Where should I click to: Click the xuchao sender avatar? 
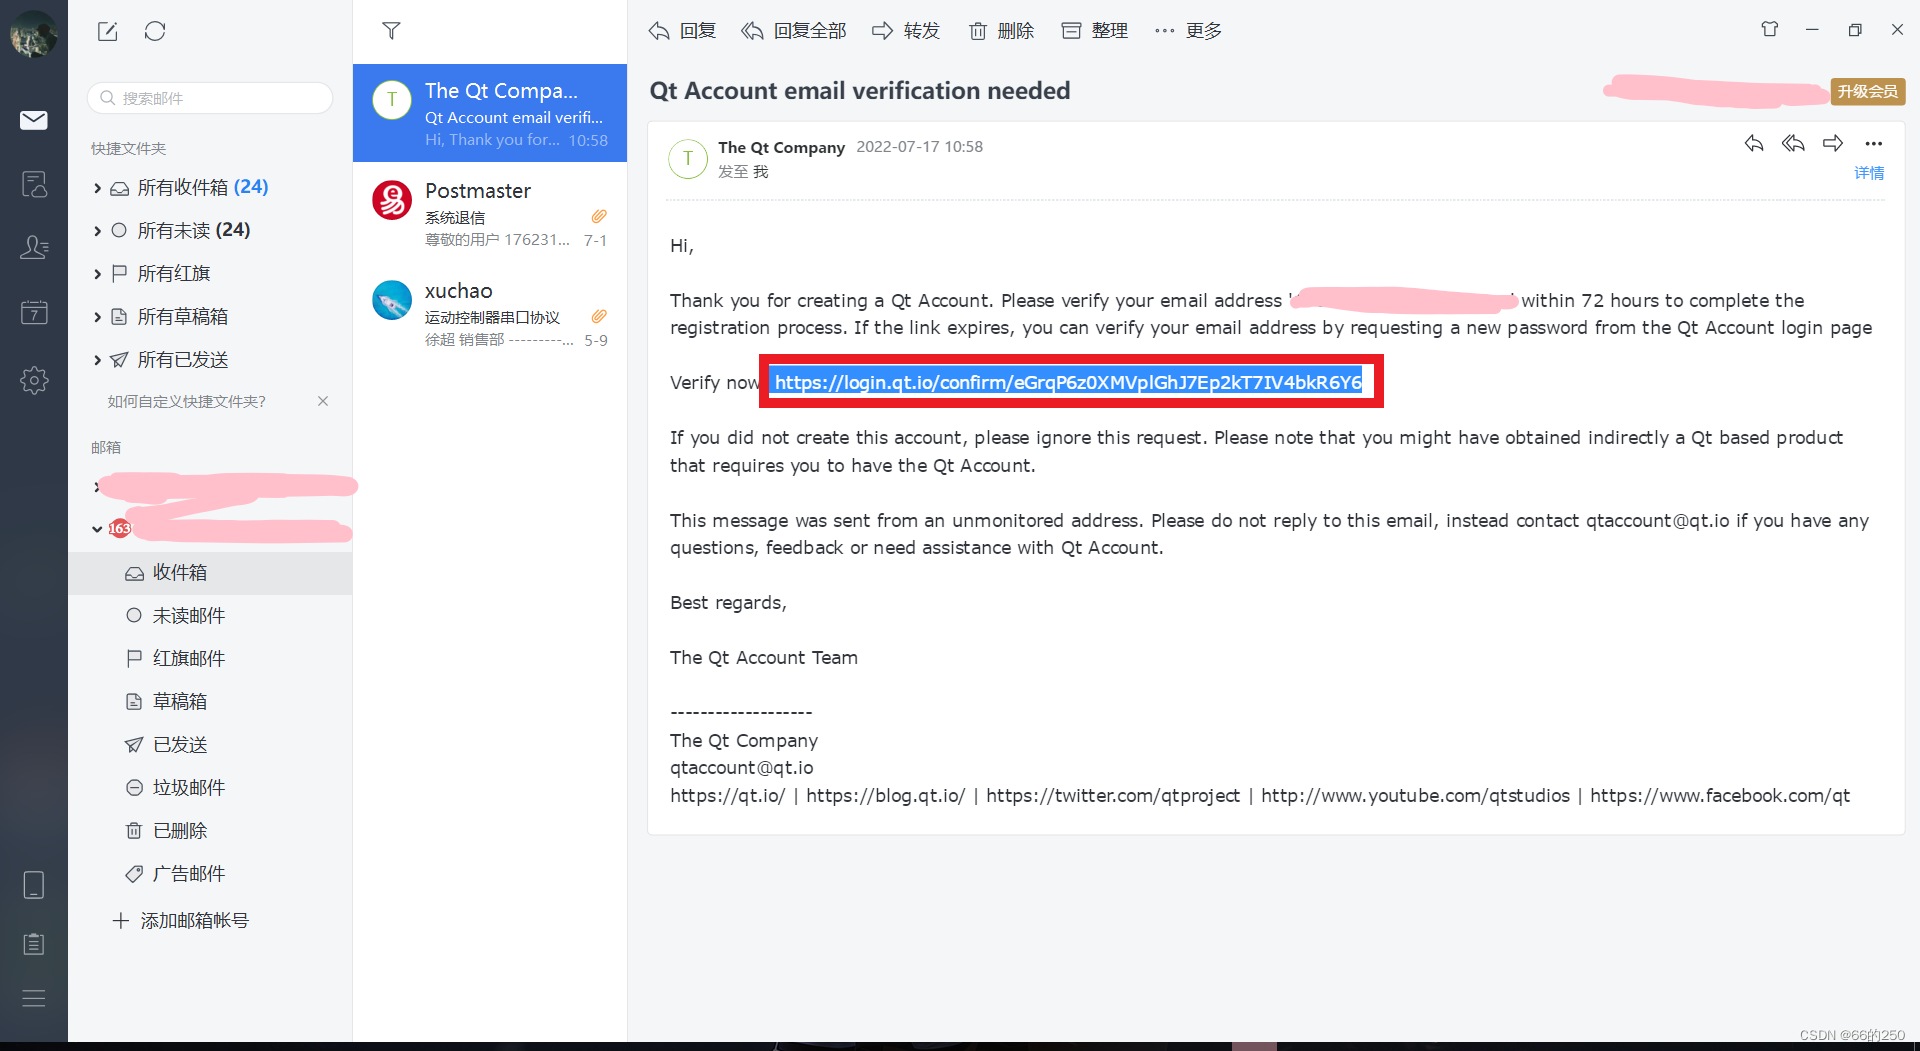click(x=392, y=300)
